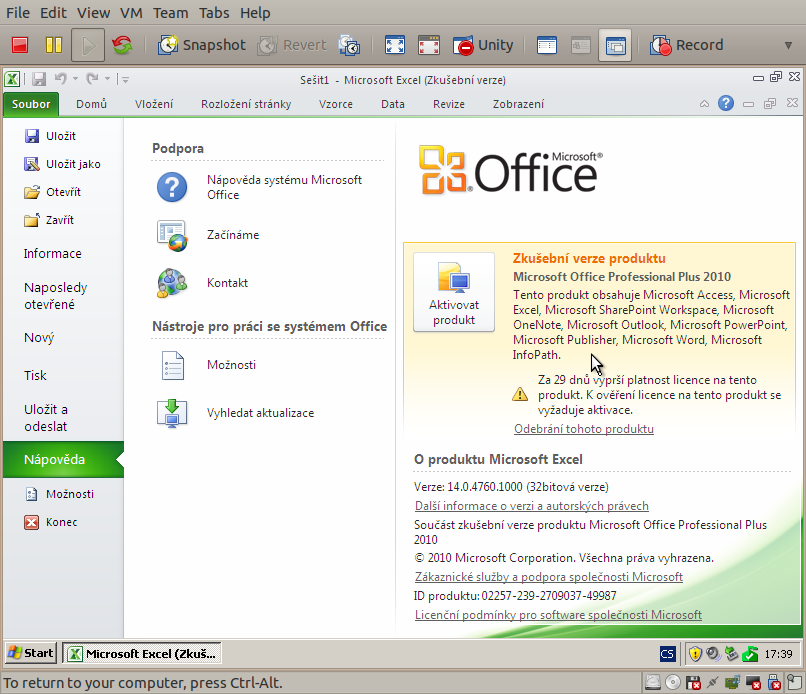Expand the Undo history dropdown arrow

coord(75,79)
